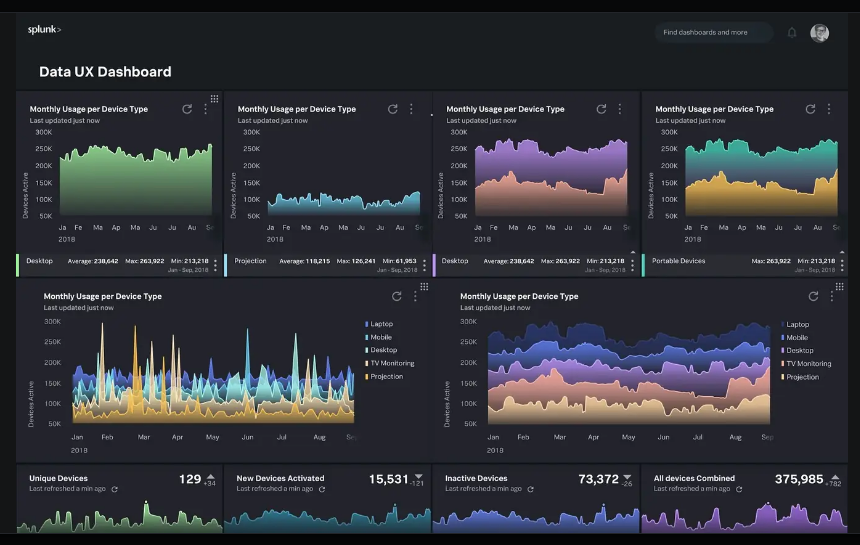Toggle TV Monitoring in the spiky line chart legend
The width and height of the screenshot is (860, 545).
tap(389, 363)
